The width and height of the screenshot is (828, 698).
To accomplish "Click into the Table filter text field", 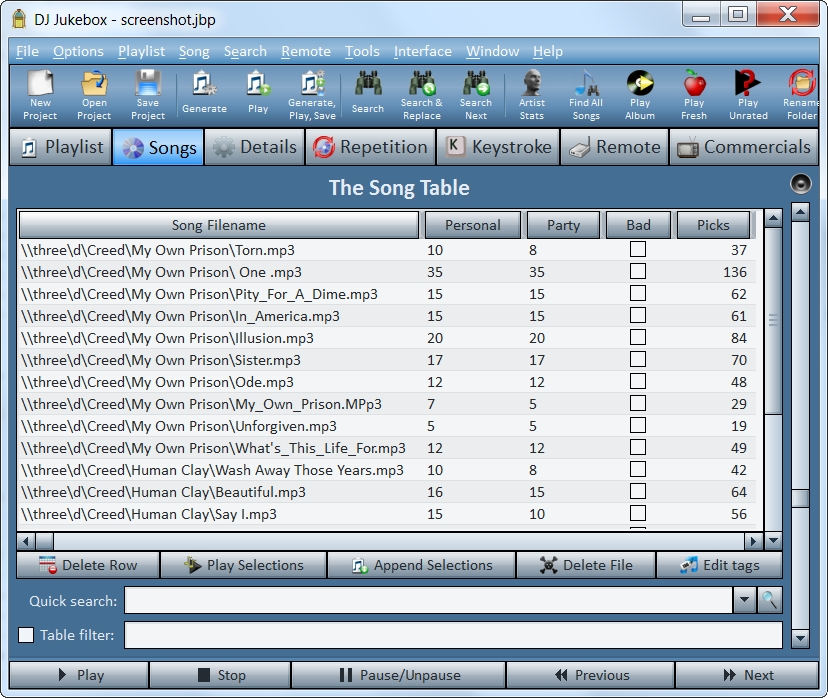I will coord(453,634).
